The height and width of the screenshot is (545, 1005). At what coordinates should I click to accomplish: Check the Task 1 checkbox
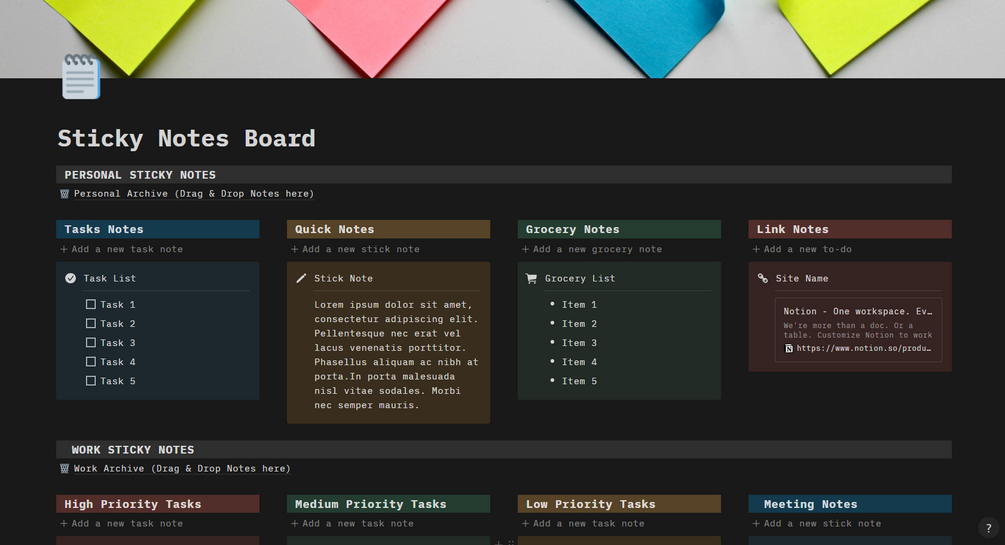tap(91, 304)
